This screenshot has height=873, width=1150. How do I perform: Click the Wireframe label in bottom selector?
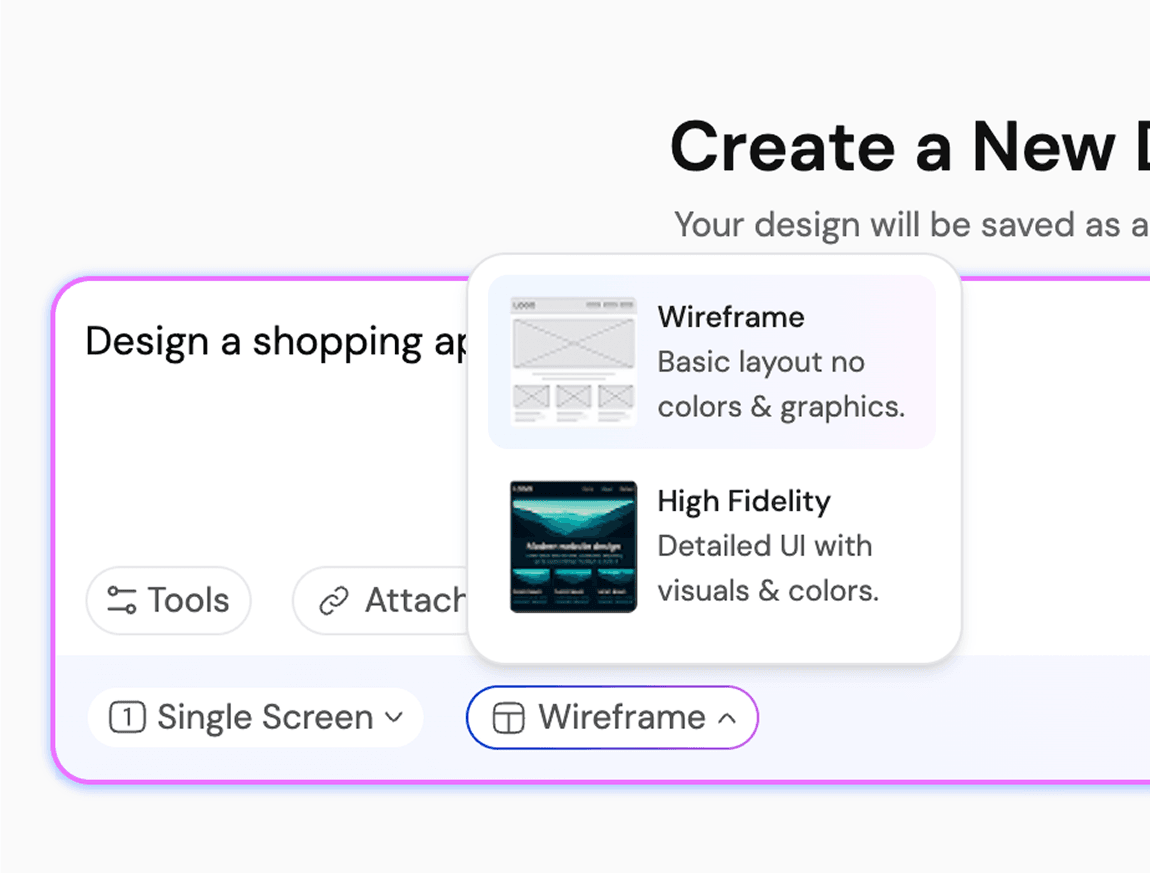point(621,717)
